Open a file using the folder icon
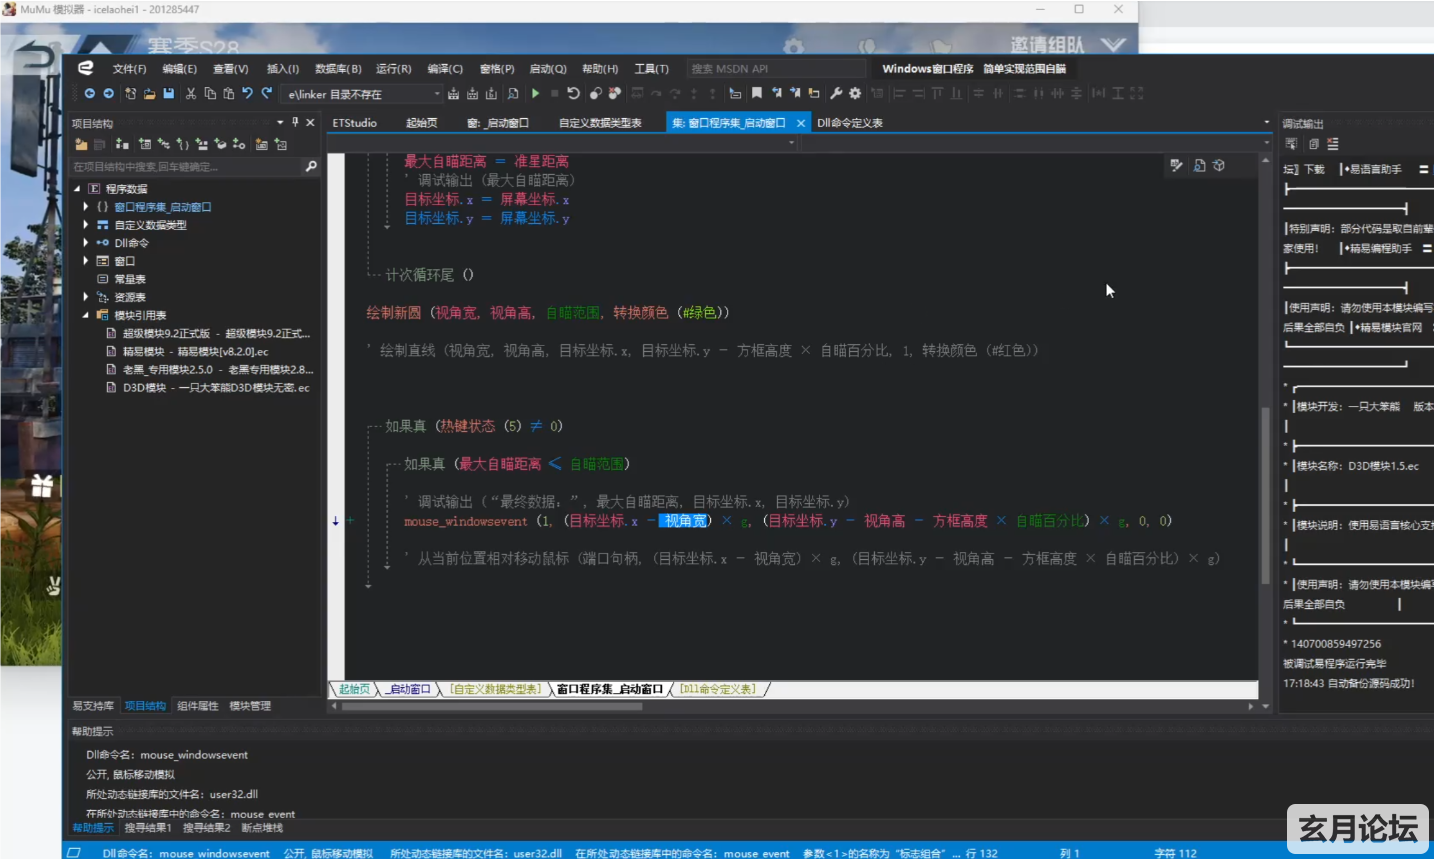 point(149,93)
